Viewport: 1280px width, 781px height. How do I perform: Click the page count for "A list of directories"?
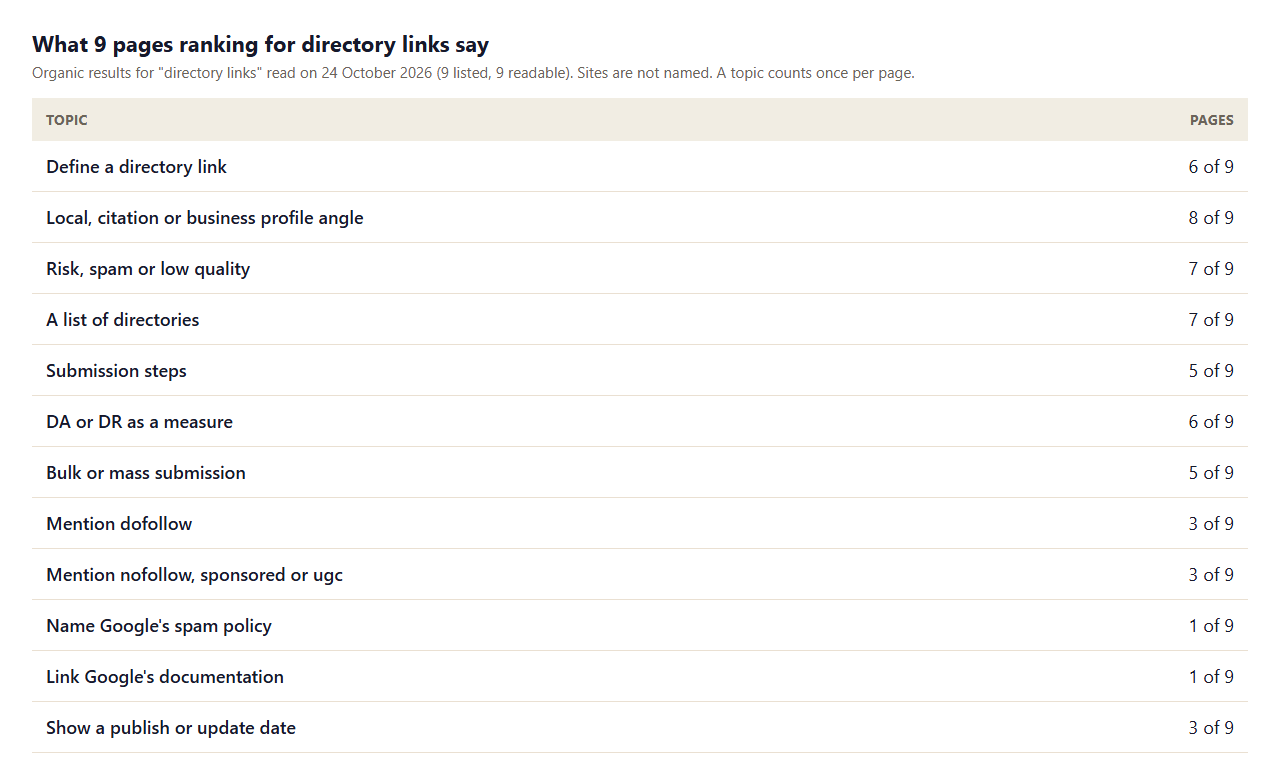pos(1211,320)
